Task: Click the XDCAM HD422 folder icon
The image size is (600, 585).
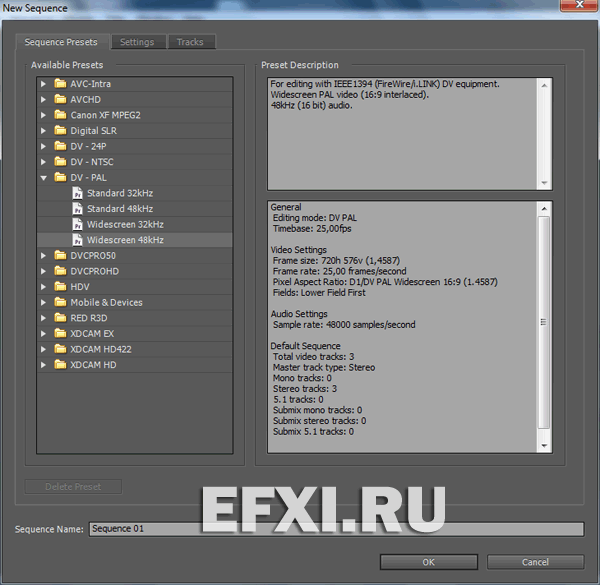Action: pos(60,349)
